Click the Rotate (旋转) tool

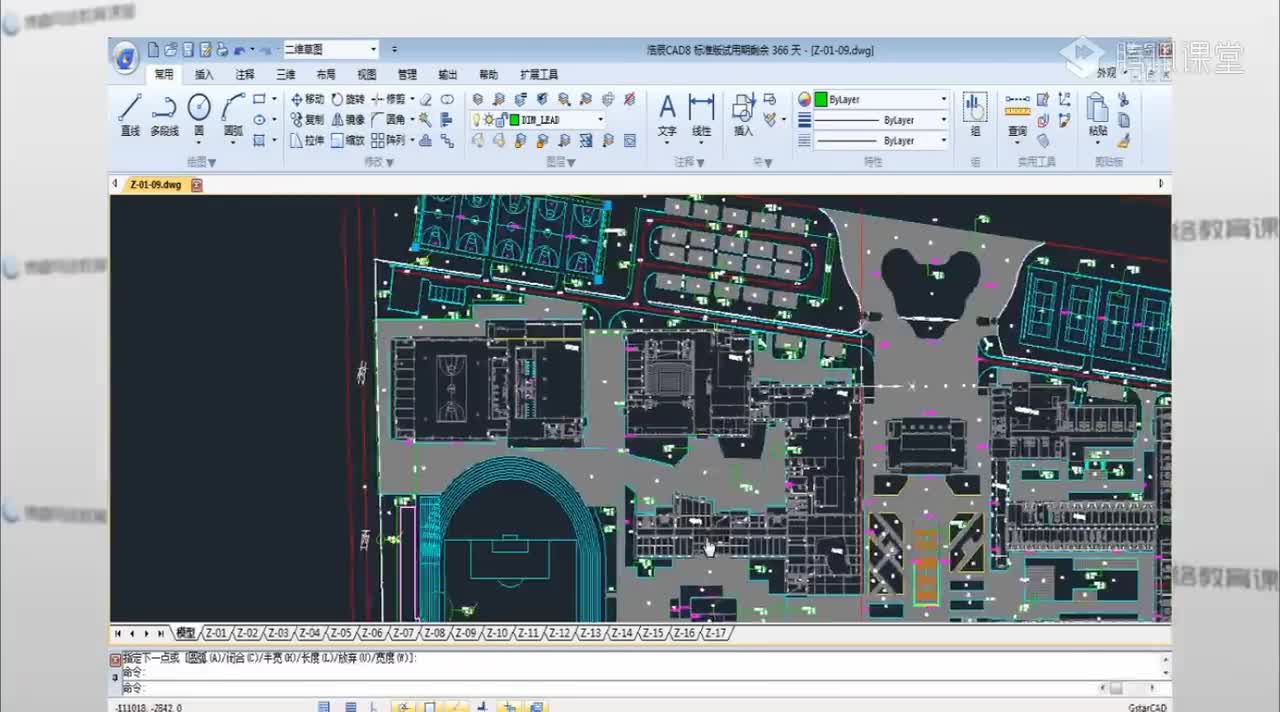click(x=348, y=99)
